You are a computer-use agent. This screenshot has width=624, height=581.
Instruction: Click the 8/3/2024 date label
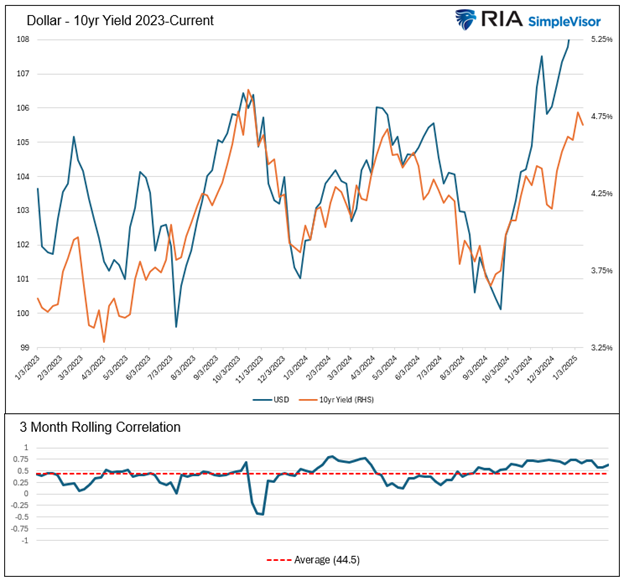[x=453, y=367]
